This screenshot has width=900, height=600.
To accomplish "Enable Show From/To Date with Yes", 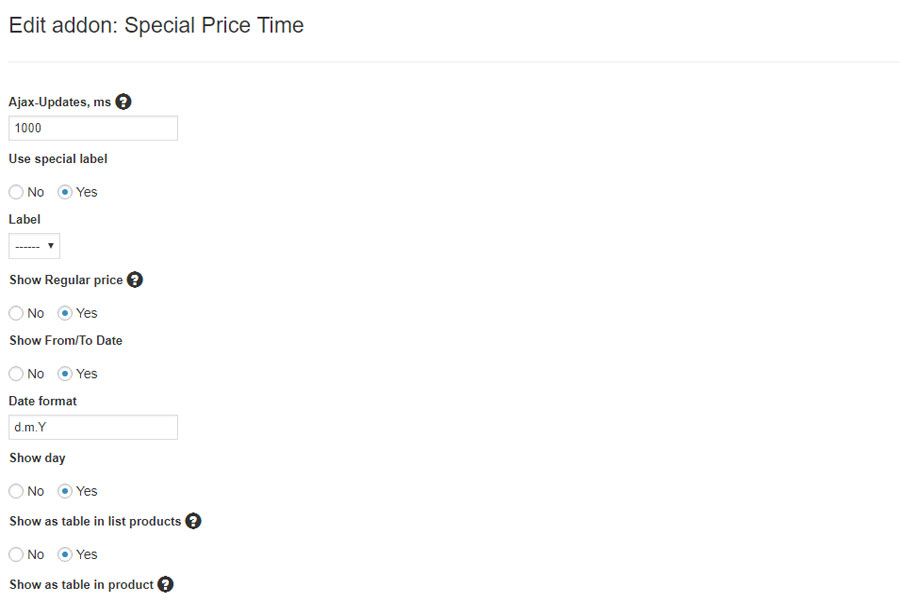I will [x=66, y=374].
